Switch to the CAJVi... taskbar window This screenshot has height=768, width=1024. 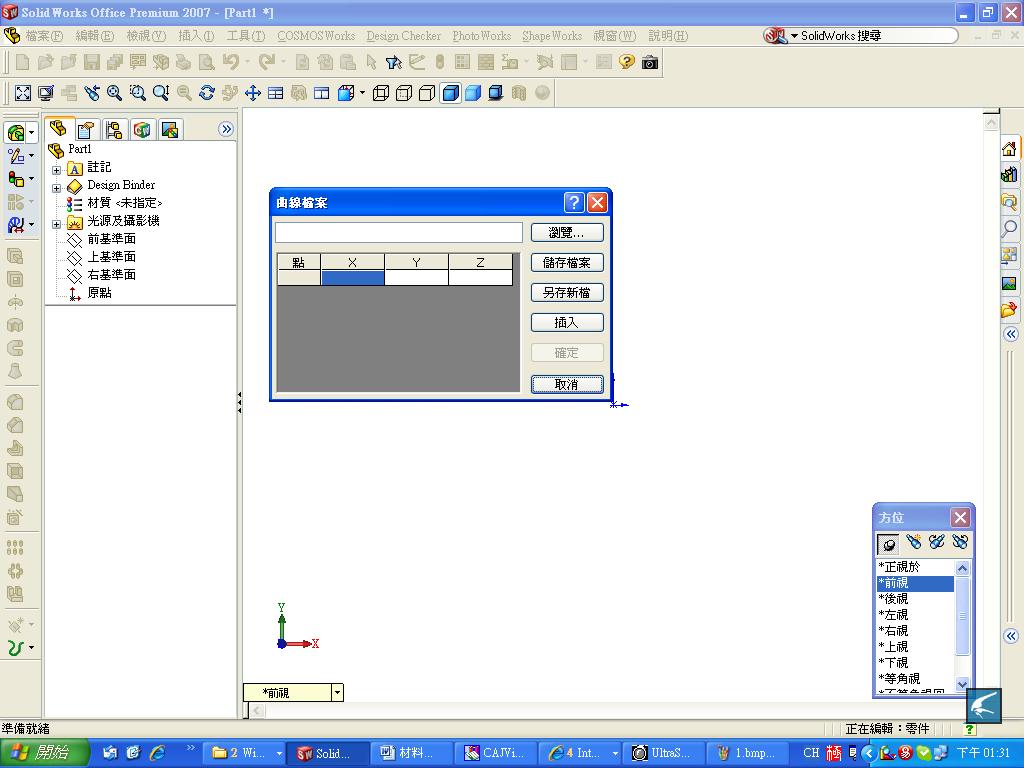tap(495, 753)
